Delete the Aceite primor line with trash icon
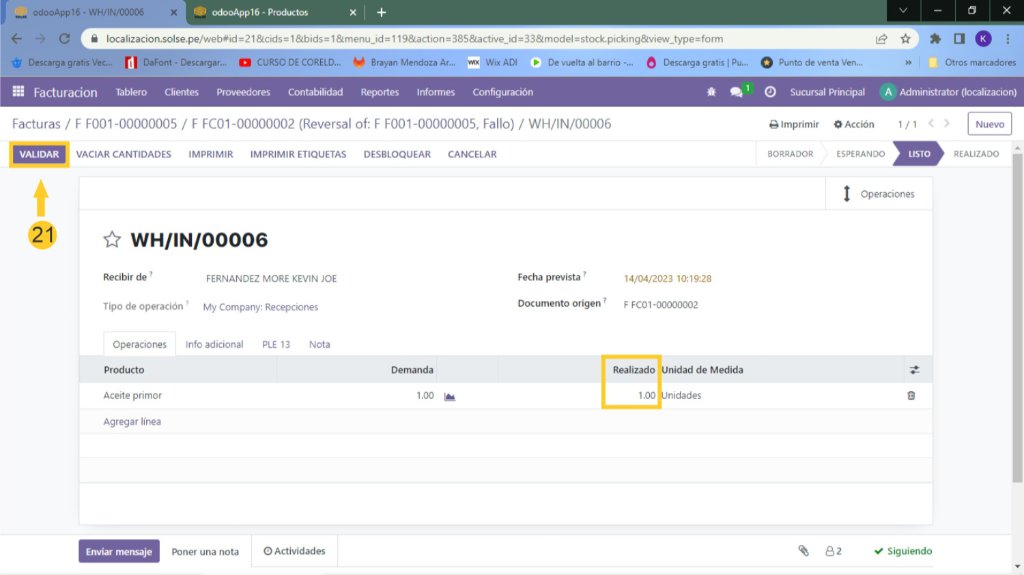Screen dimensions: 1024x575 click(x=911, y=396)
